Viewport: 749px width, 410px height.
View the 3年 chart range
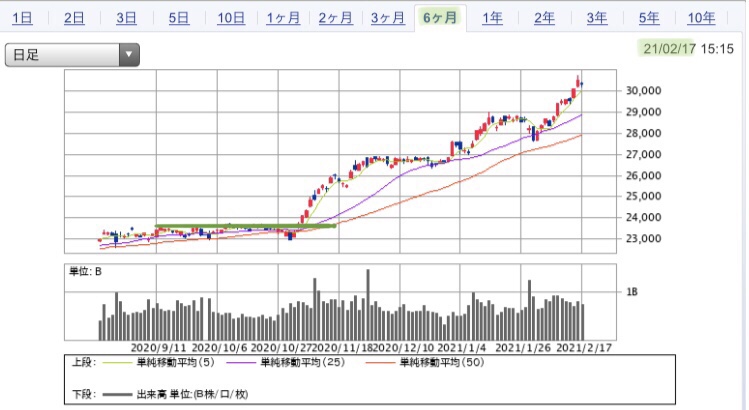click(x=597, y=18)
